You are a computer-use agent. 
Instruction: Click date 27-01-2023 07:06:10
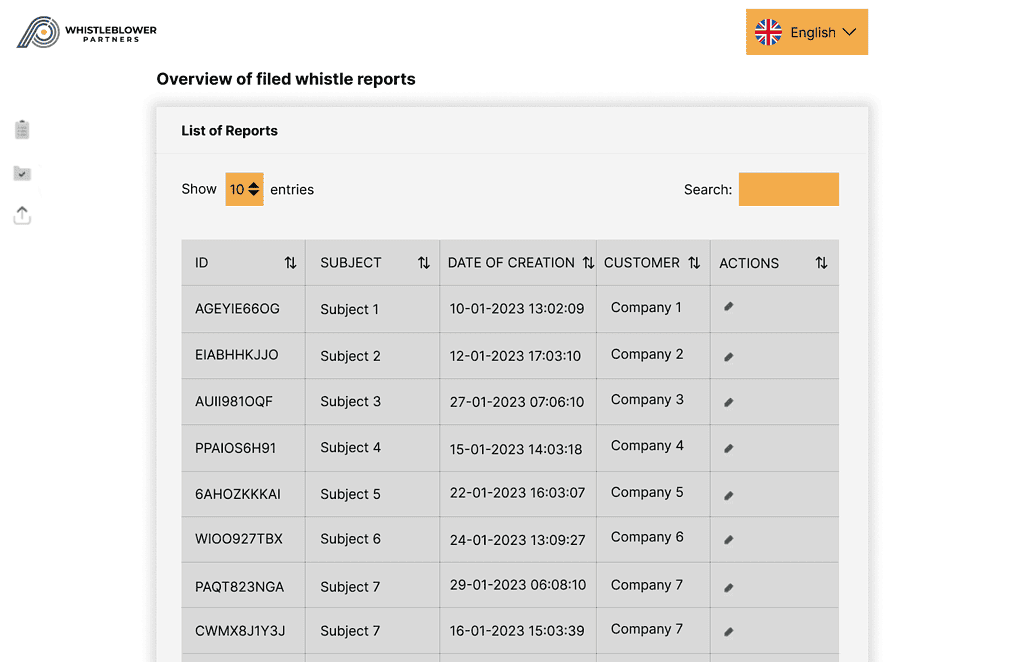517,402
